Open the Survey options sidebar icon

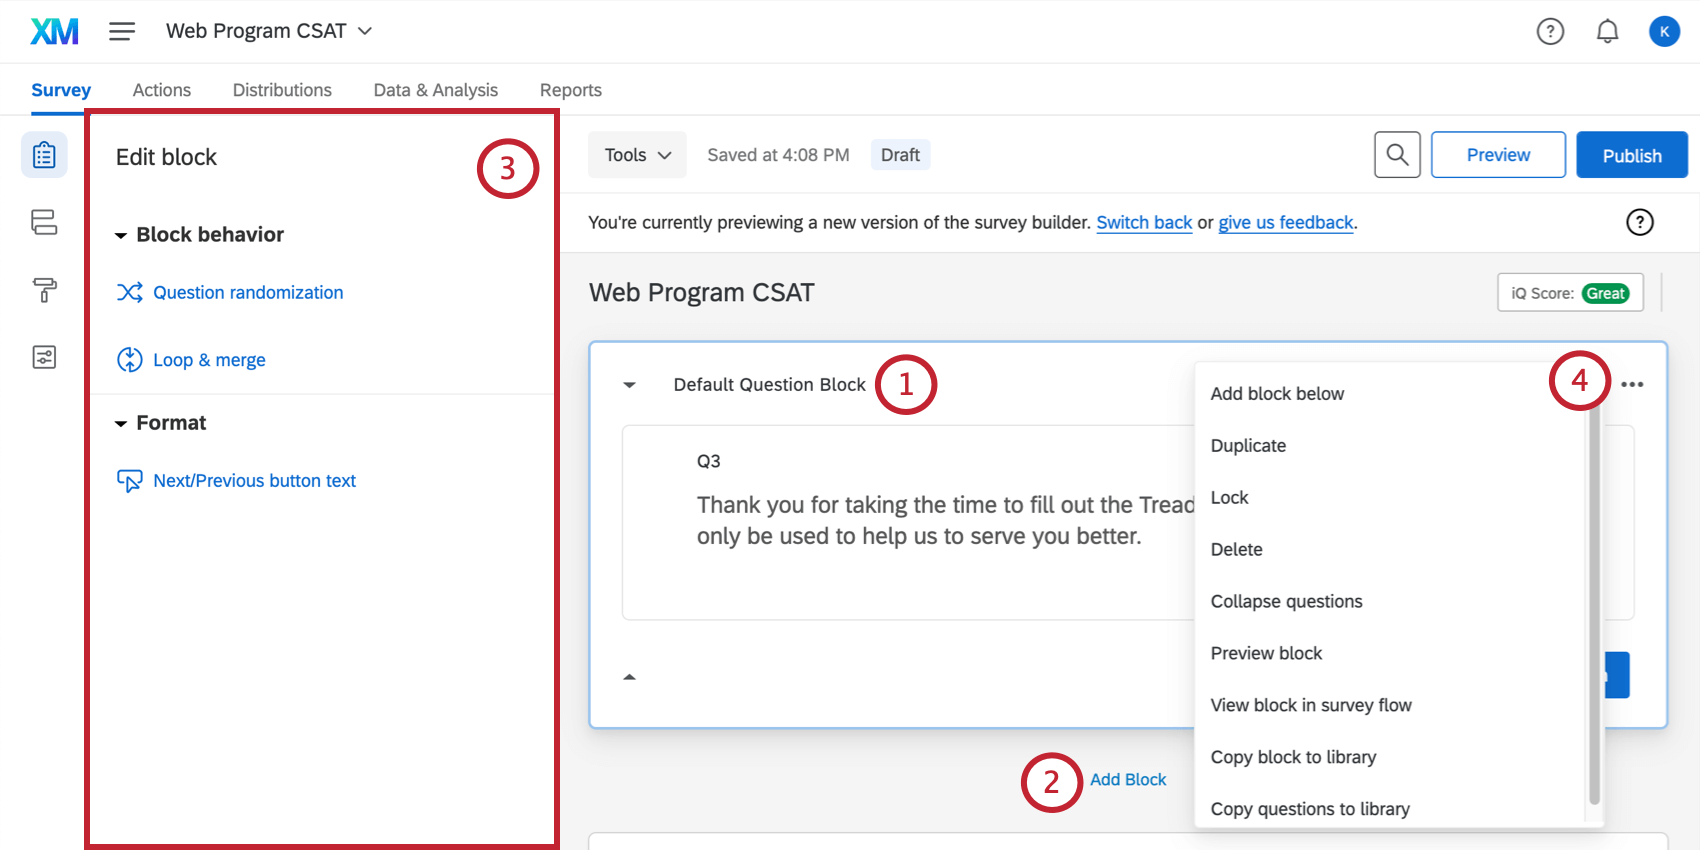pos(44,357)
